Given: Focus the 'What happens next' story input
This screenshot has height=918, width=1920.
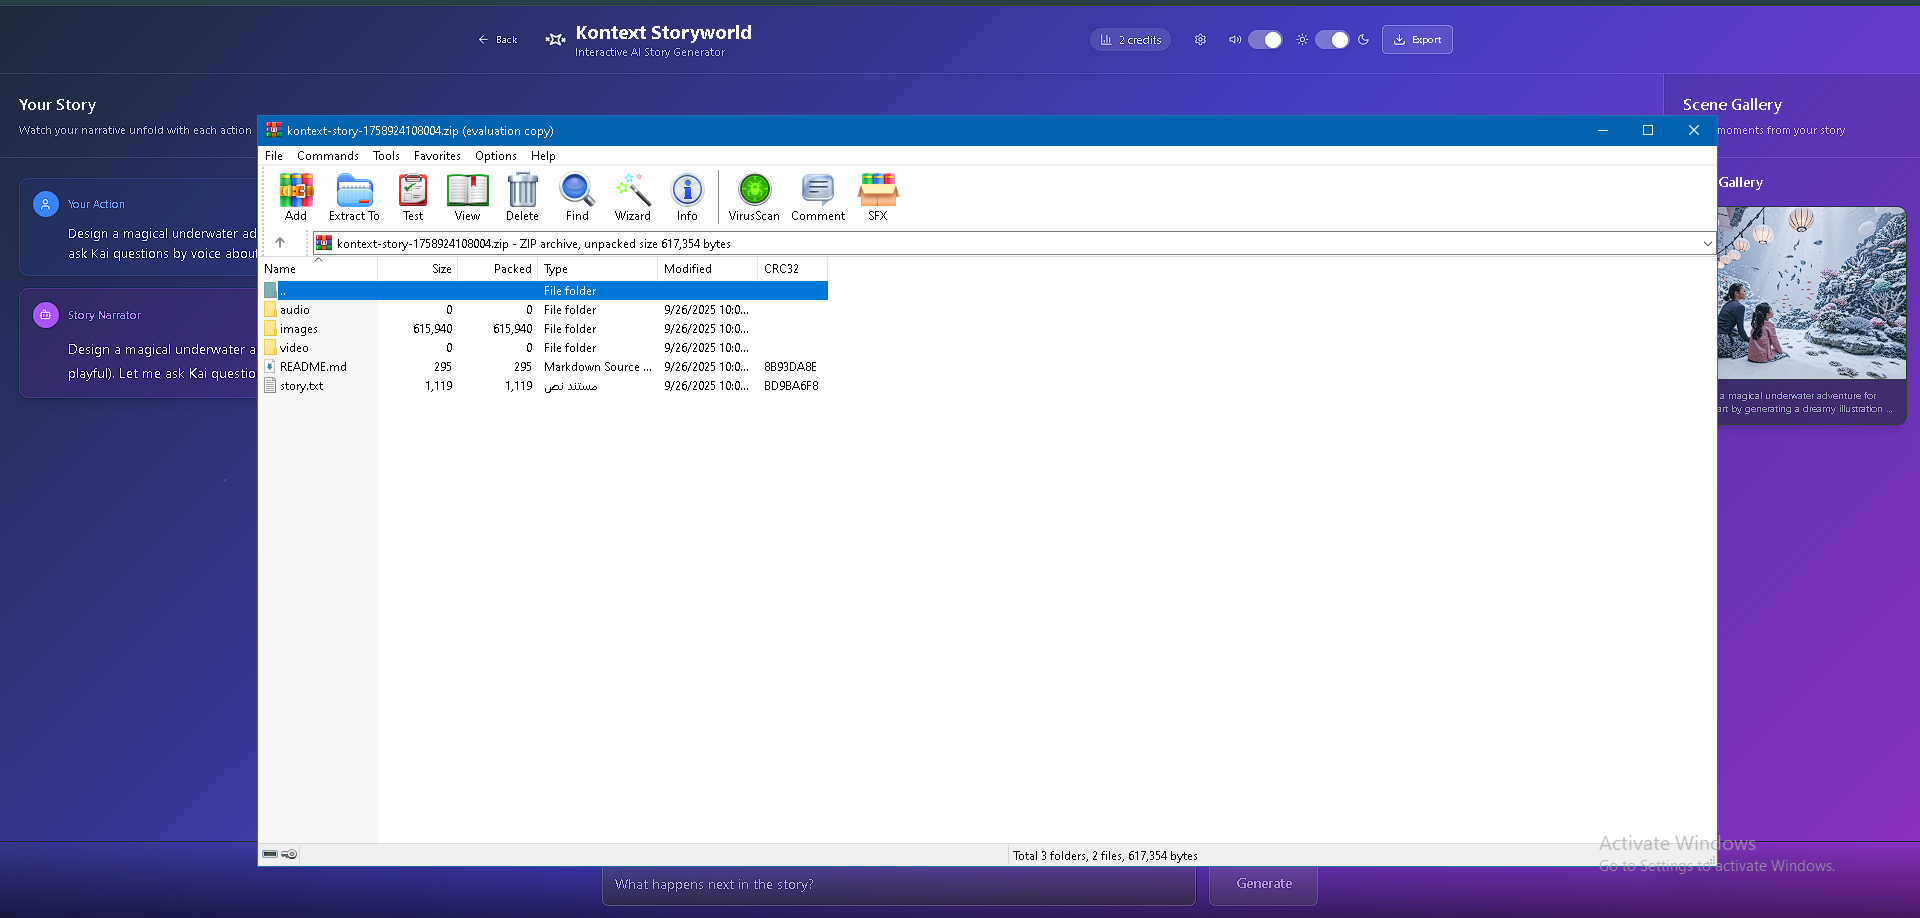Looking at the screenshot, I should [x=899, y=885].
